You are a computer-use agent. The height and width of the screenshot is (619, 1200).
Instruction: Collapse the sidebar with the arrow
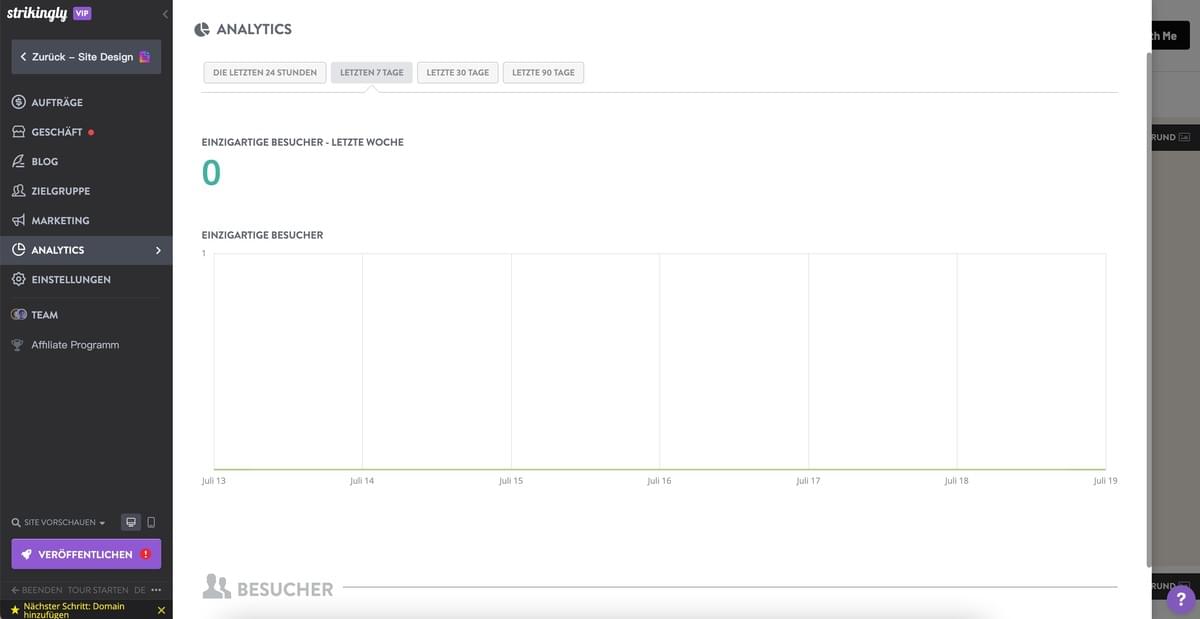coord(165,14)
